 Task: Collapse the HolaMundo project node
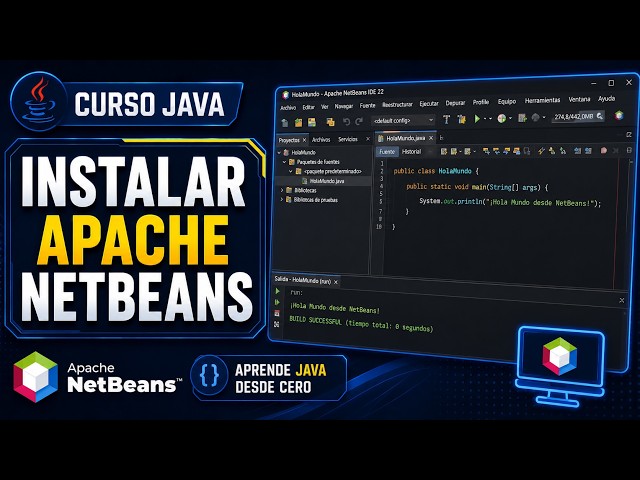pyautogui.click(x=280, y=152)
